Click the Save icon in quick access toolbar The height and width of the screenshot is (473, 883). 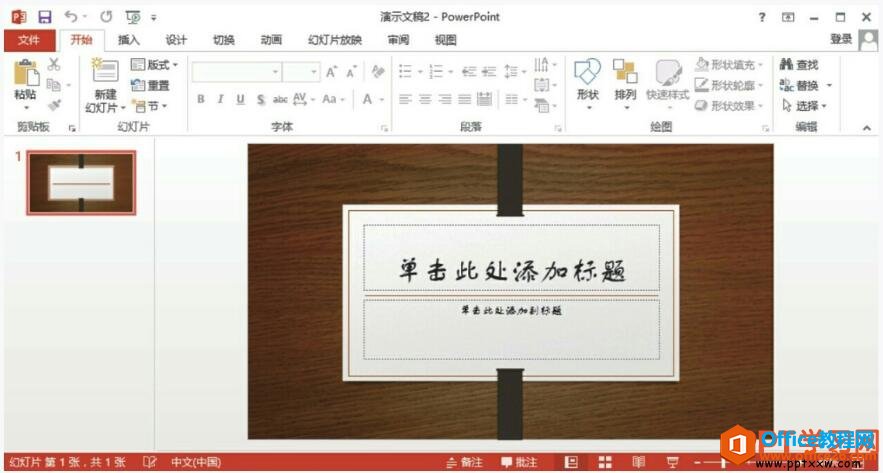(x=44, y=17)
